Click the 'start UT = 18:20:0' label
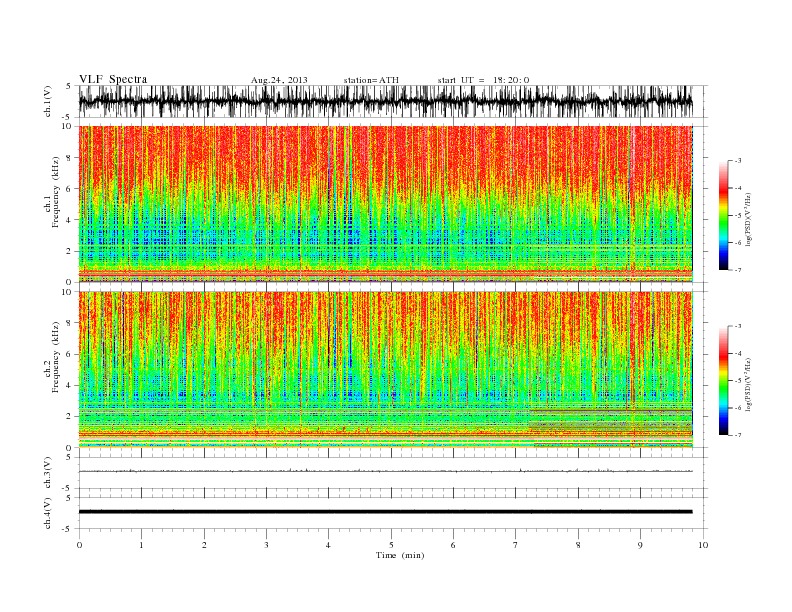The height and width of the screenshot is (612, 792). tap(483, 80)
